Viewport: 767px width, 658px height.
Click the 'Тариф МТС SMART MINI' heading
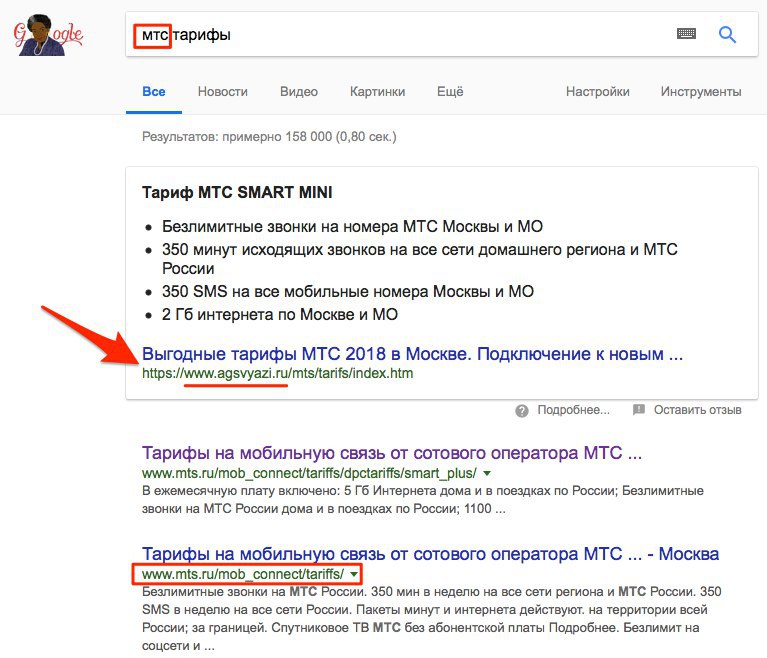click(237, 192)
